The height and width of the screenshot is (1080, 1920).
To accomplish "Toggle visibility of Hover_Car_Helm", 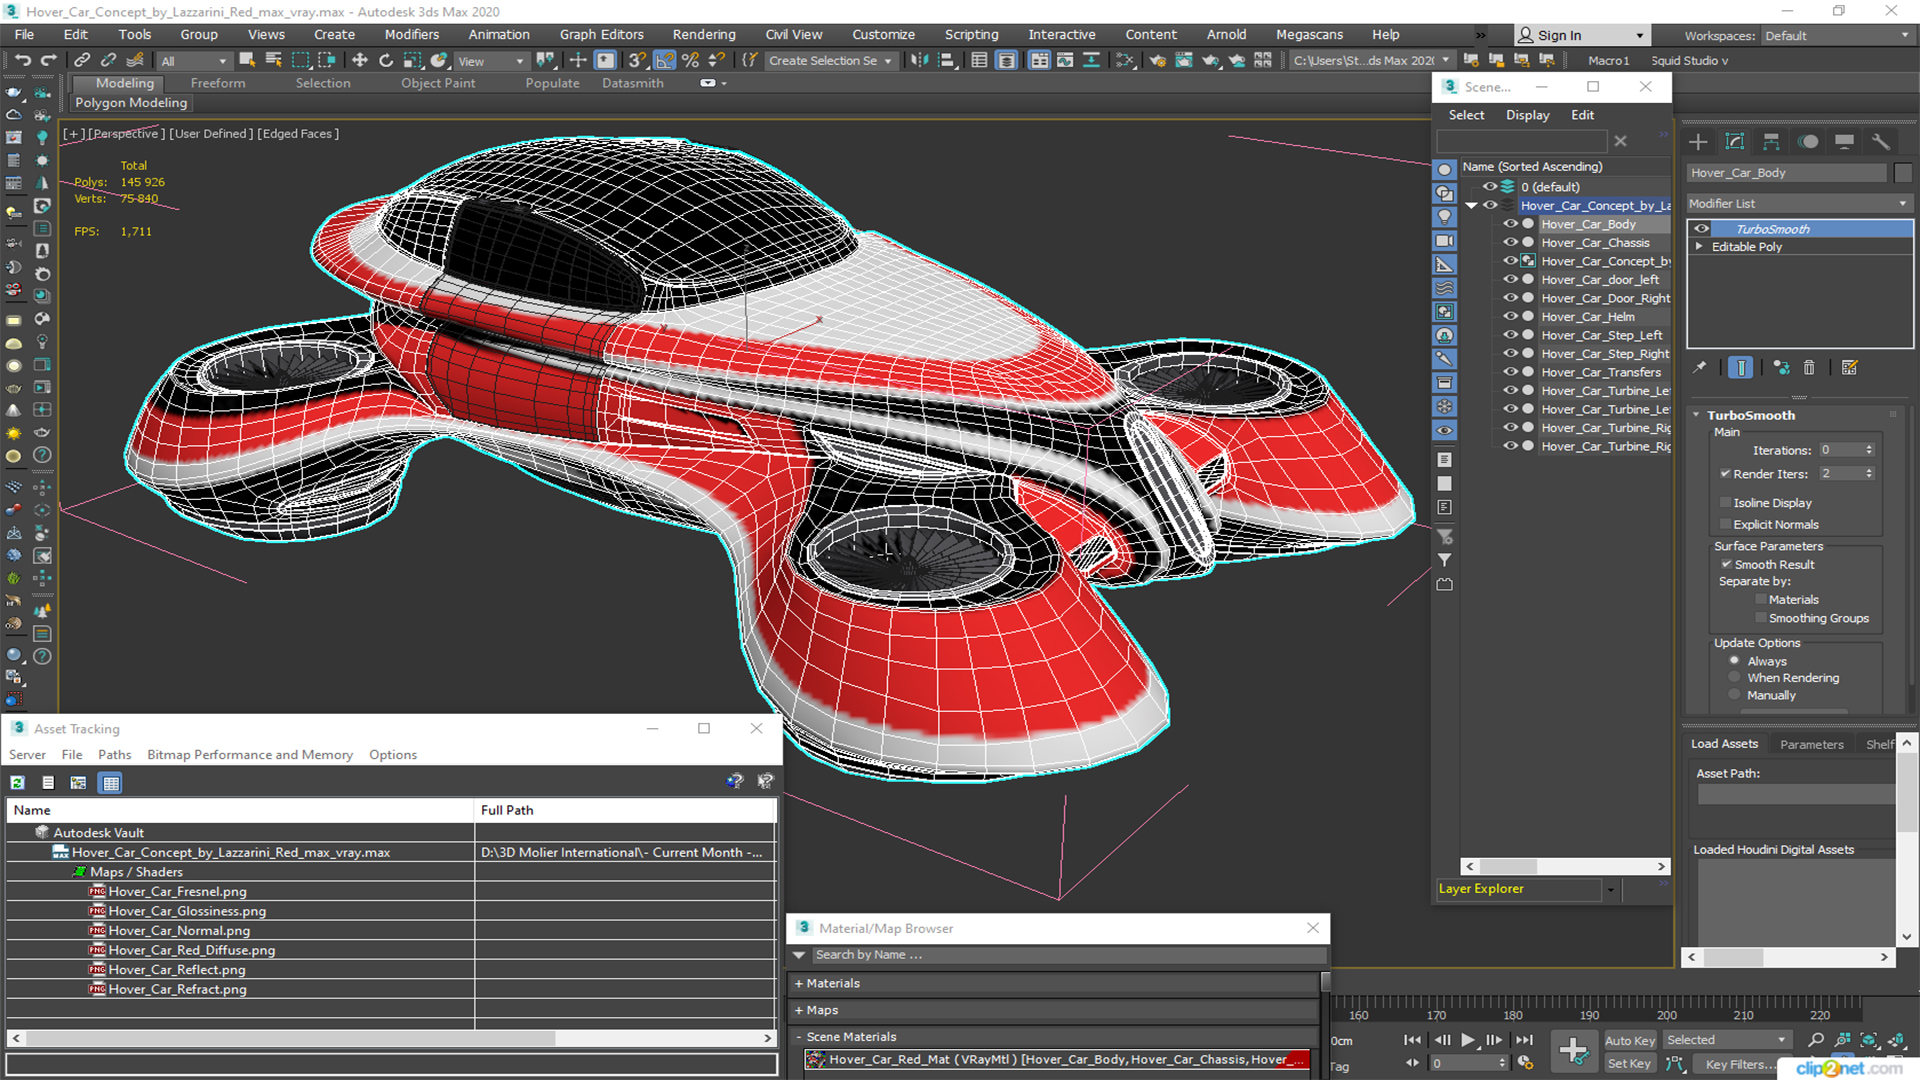I will tap(1510, 317).
